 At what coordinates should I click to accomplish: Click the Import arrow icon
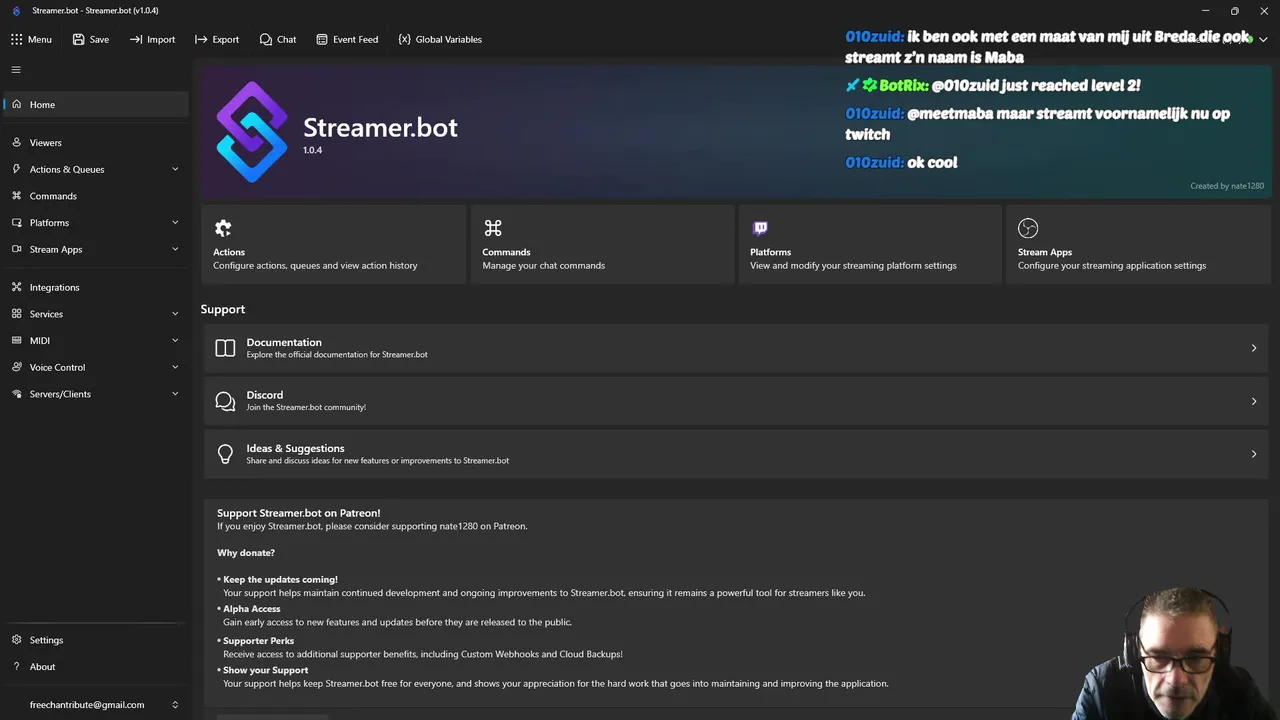[x=136, y=39]
